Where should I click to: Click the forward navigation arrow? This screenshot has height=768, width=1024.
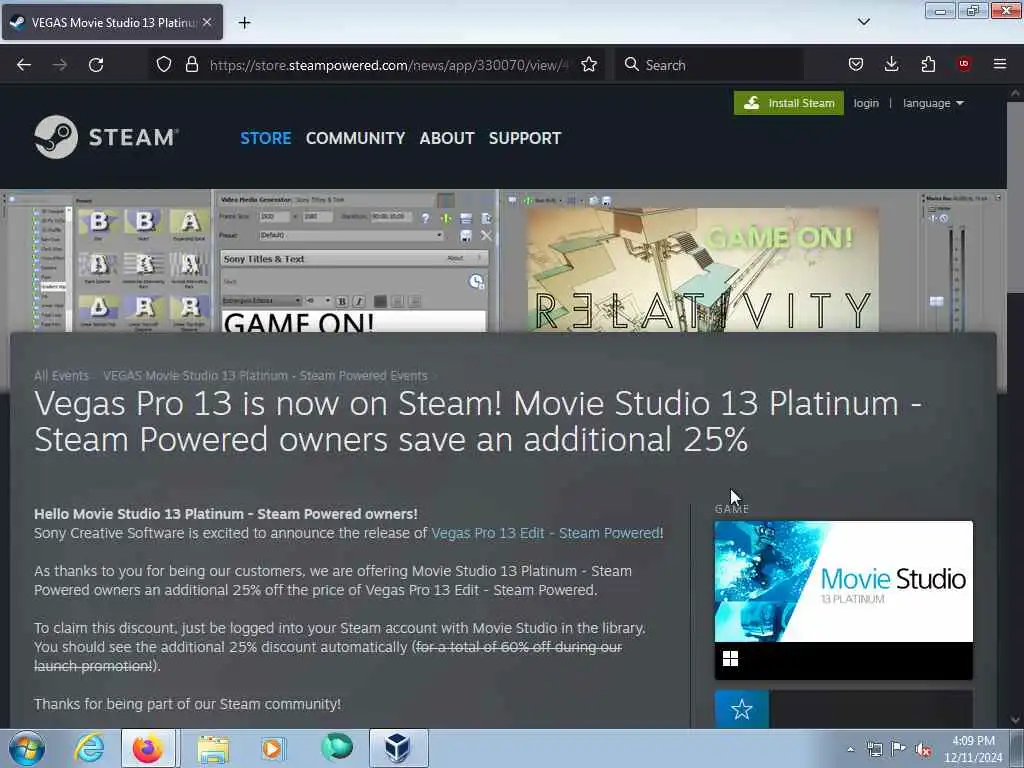click(x=59, y=65)
